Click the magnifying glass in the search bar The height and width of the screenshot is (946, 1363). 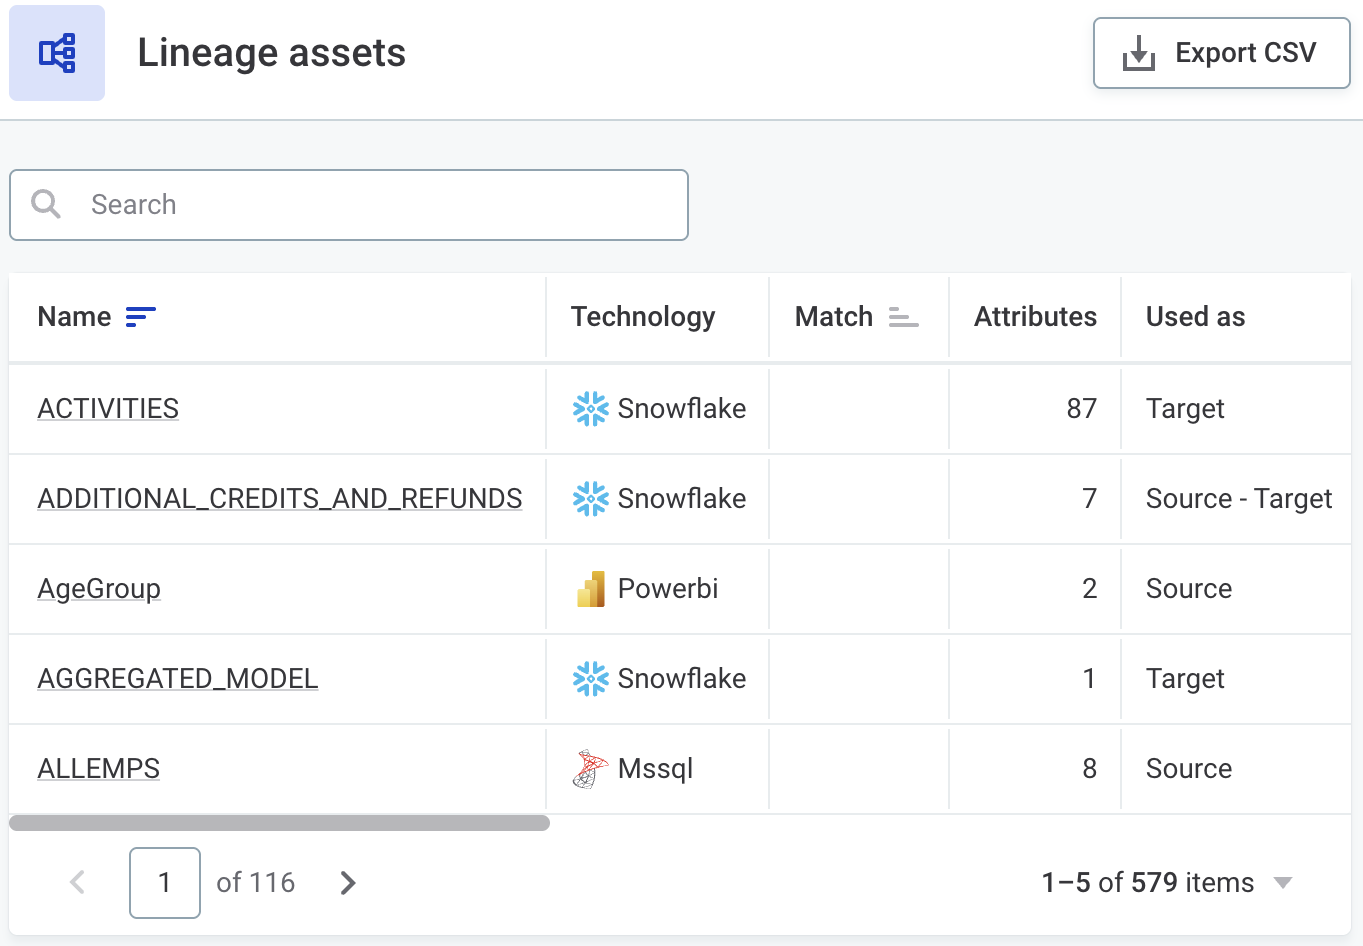45,204
